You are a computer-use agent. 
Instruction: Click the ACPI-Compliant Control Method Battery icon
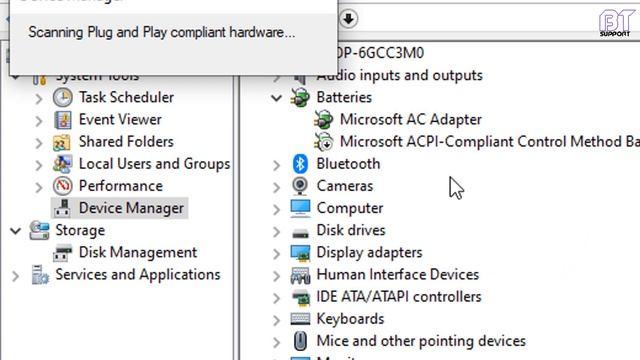tap(324, 142)
